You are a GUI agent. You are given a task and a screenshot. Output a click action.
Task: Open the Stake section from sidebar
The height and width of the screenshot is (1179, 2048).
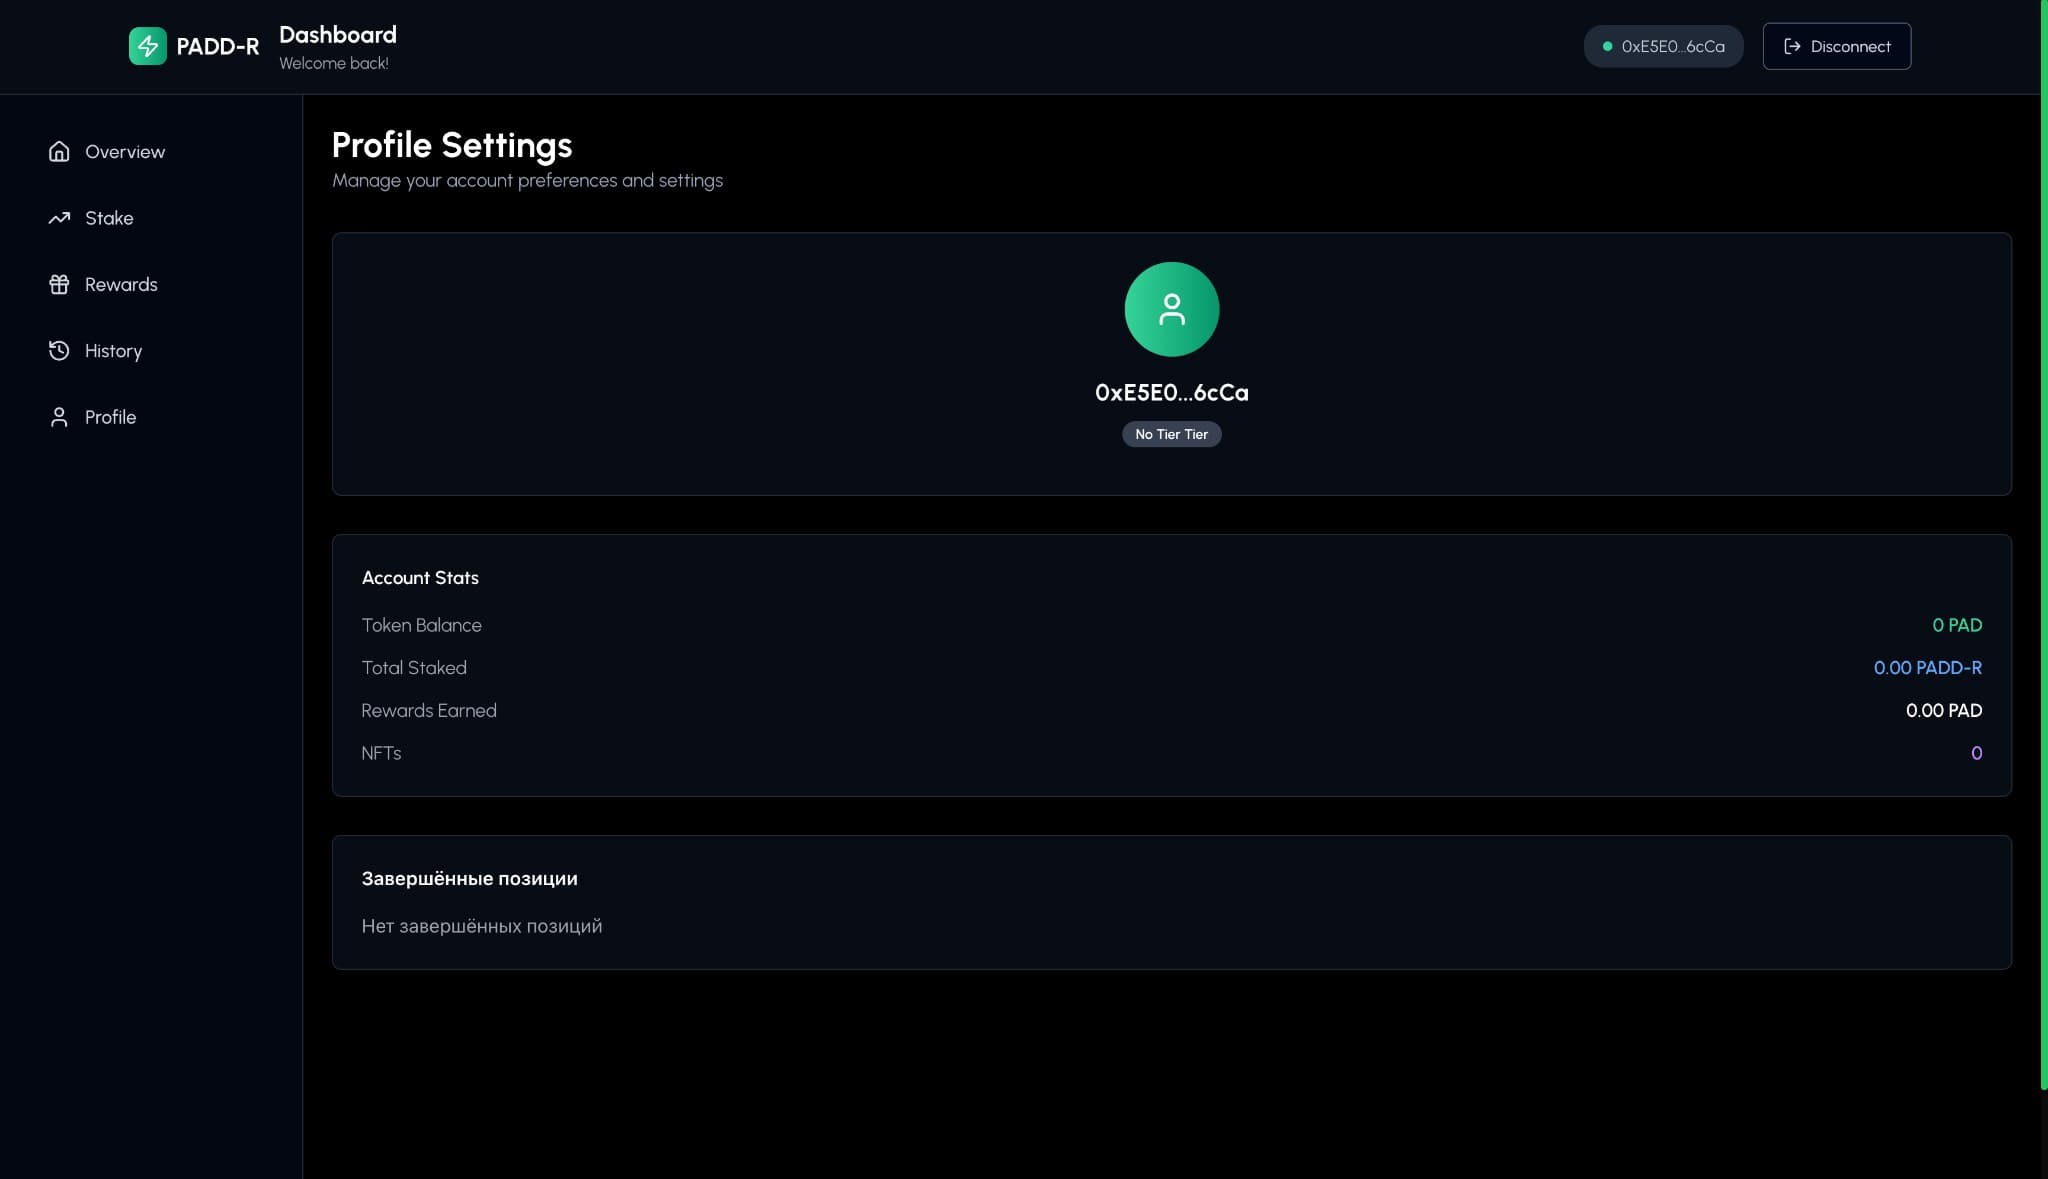point(110,217)
